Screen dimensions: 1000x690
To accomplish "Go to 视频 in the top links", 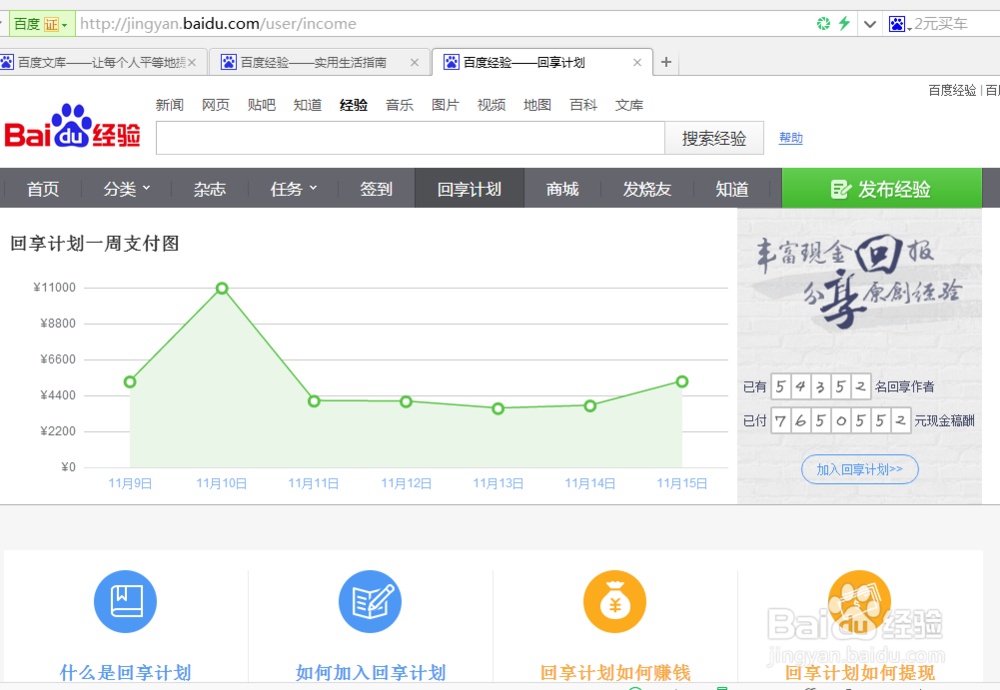I will [492, 105].
